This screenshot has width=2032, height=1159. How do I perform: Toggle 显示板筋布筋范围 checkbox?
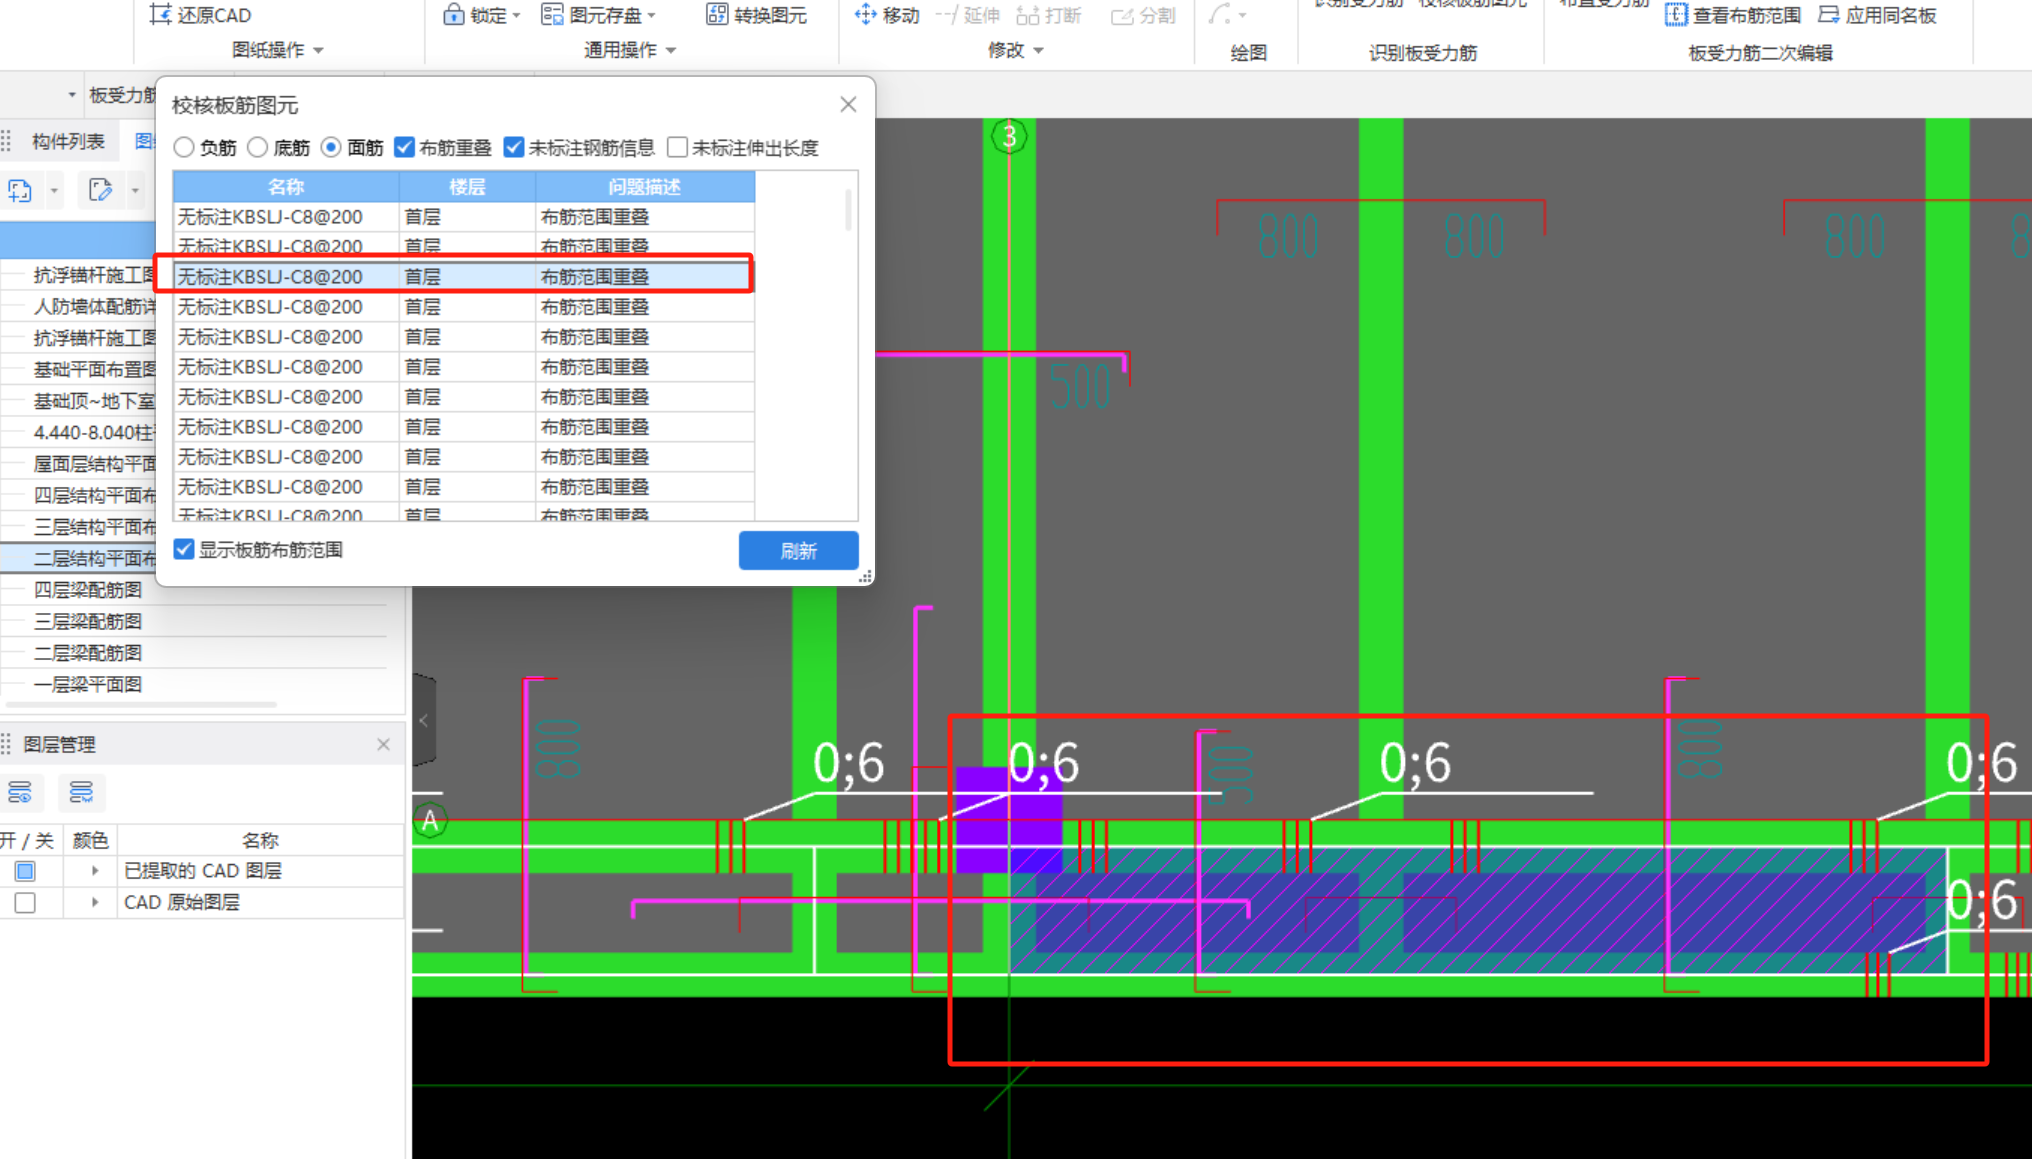pyautogui.click(x=184, y=549)
